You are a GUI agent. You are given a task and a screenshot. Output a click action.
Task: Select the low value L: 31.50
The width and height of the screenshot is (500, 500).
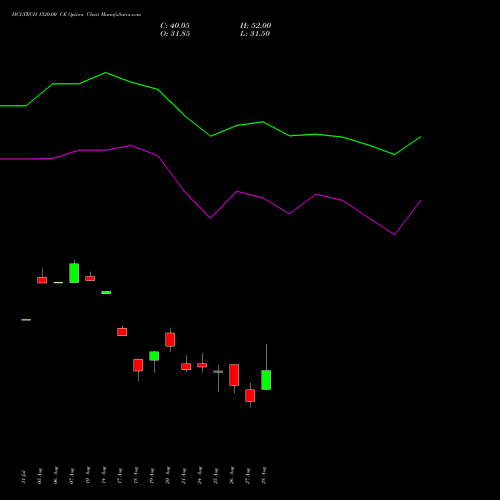(x=255, y=34)
